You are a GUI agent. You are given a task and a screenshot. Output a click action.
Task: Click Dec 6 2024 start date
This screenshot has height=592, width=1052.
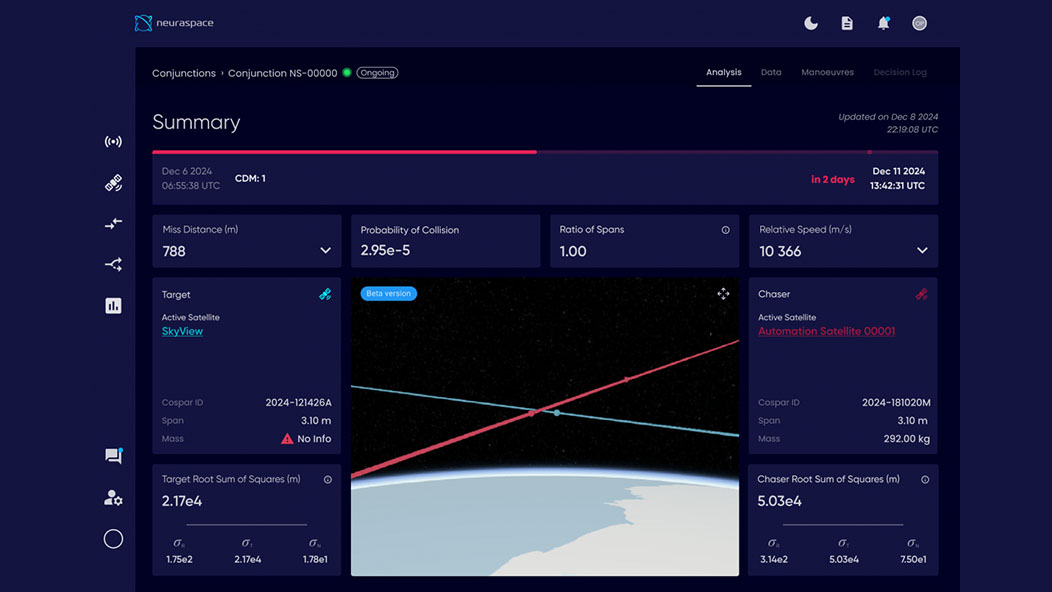pos(187,171)
